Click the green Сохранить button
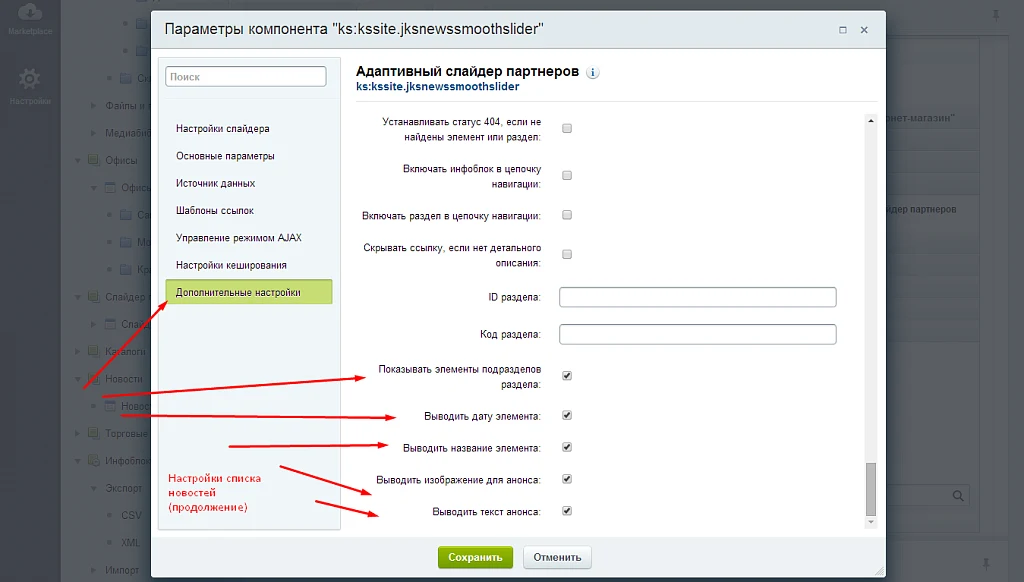 (x=475, y=557)
